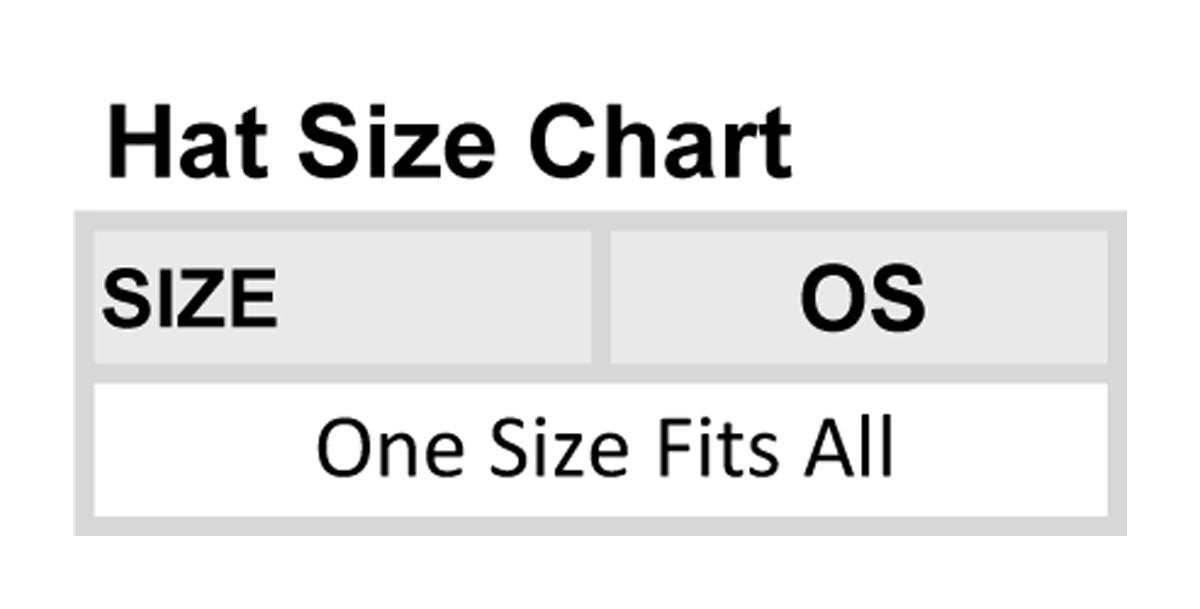Click the vertical divider between SIZE and OS
The image size is (1200, 609).
tap(601, 298)
